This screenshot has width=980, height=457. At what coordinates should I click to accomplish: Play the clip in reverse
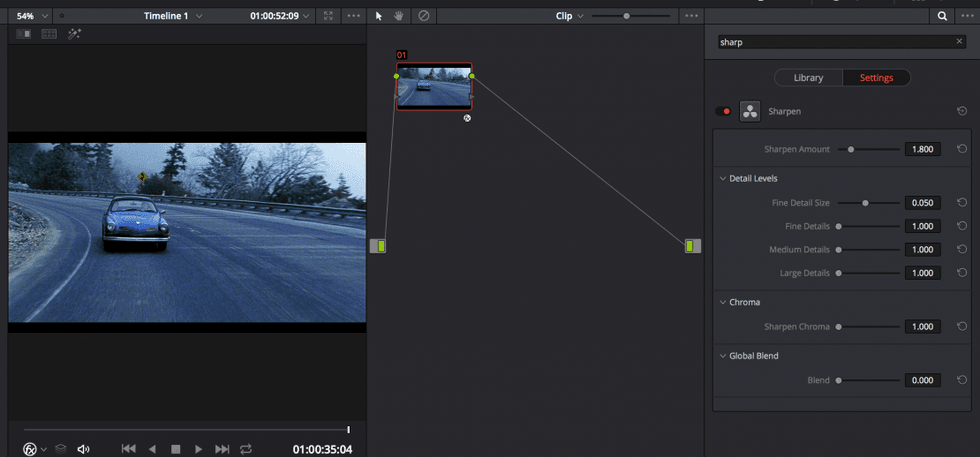tap(152, 449)
